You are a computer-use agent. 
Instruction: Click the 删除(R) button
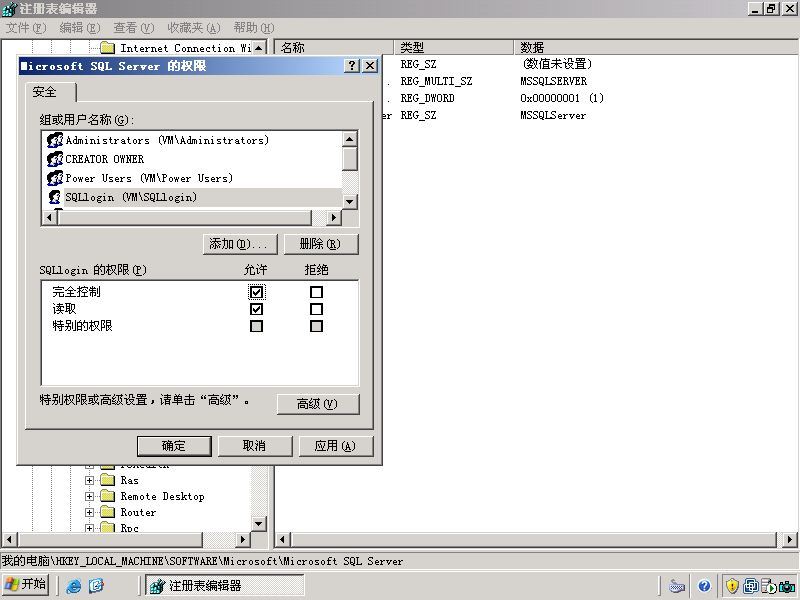321,244
